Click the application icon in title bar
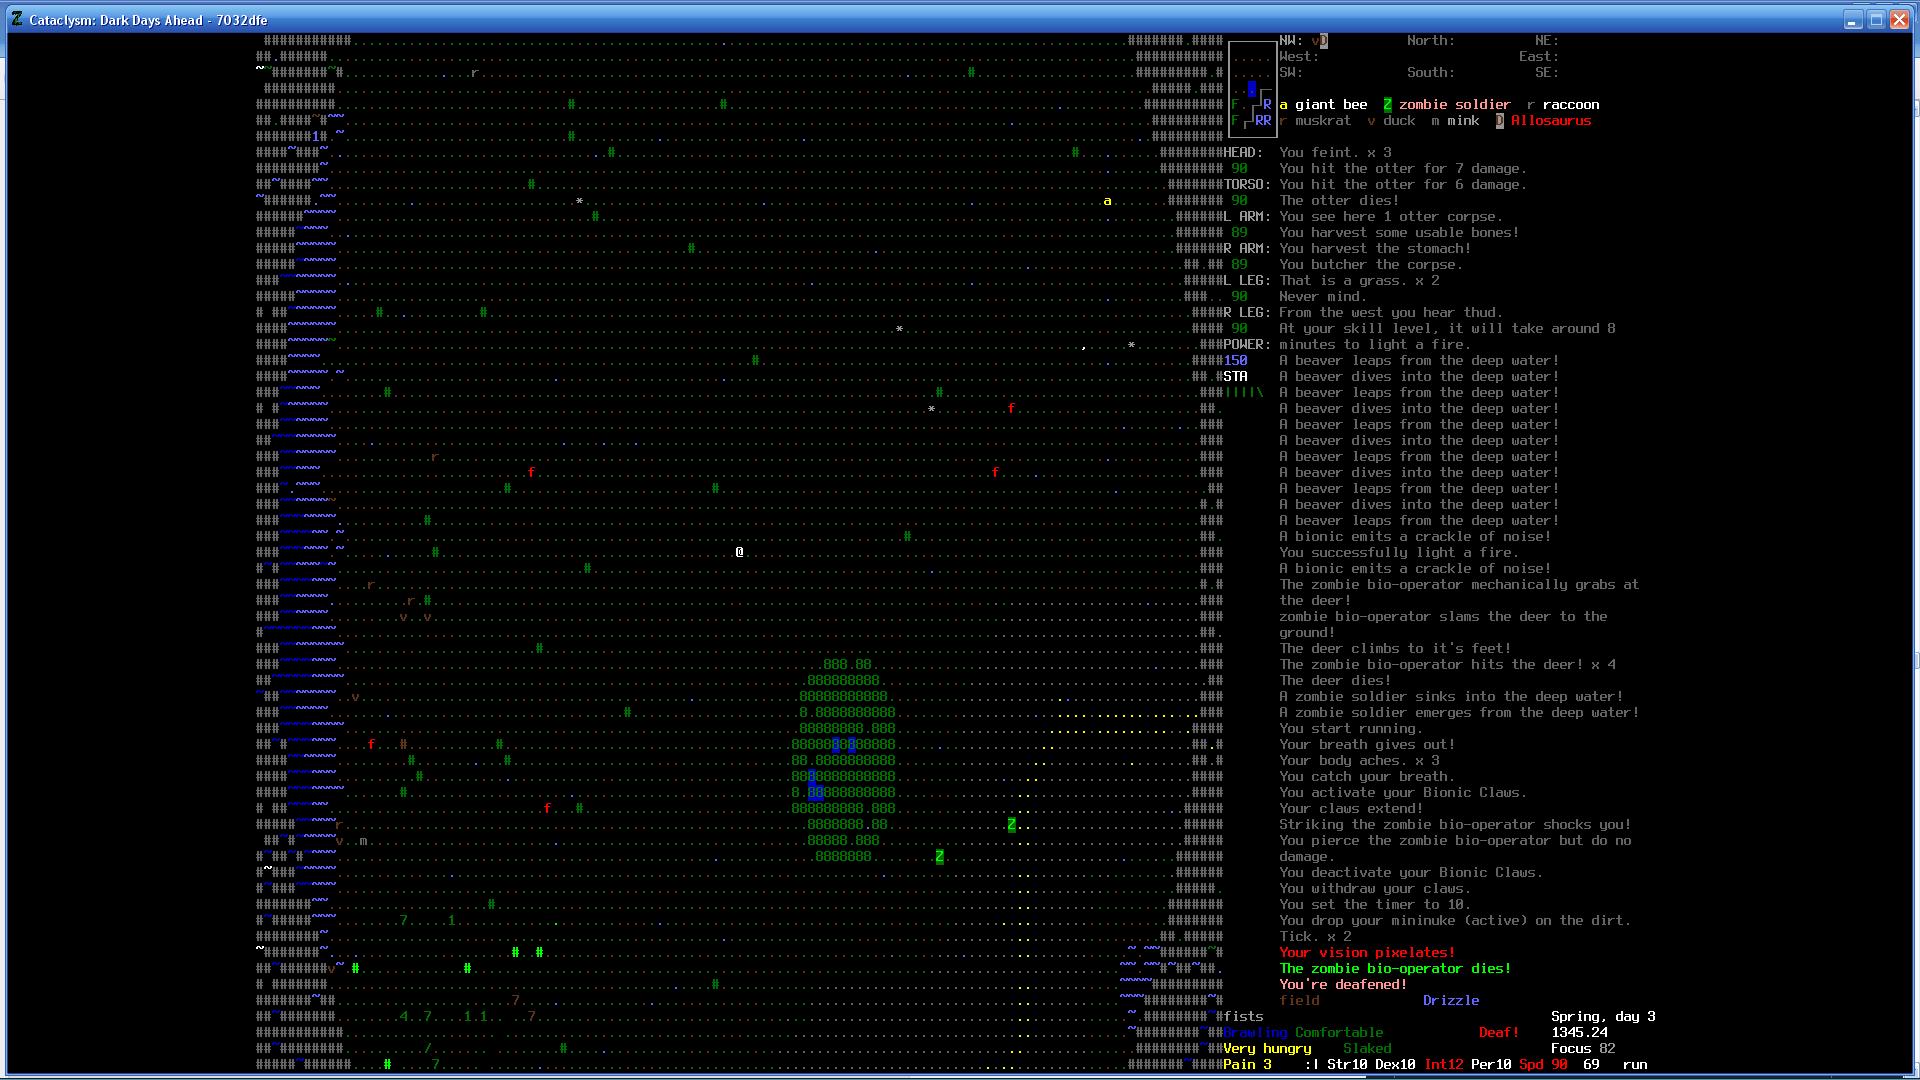The image size is (1920, 1080). (17, 19)
